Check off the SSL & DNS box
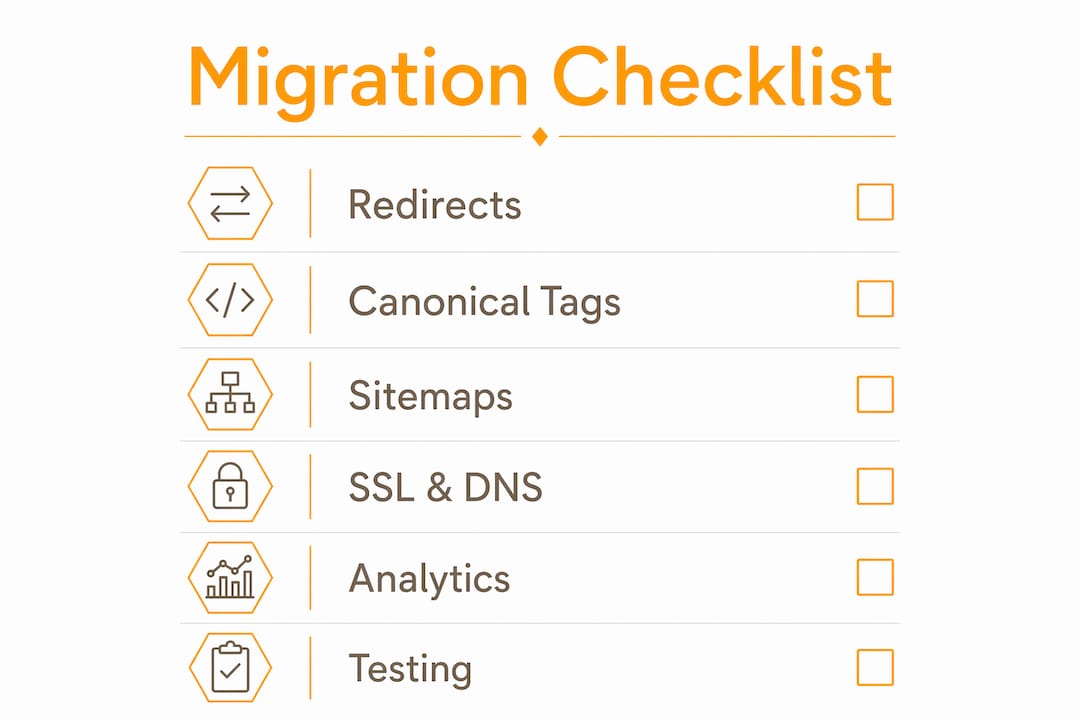The image size is (1080, 720). pos(875,486)
